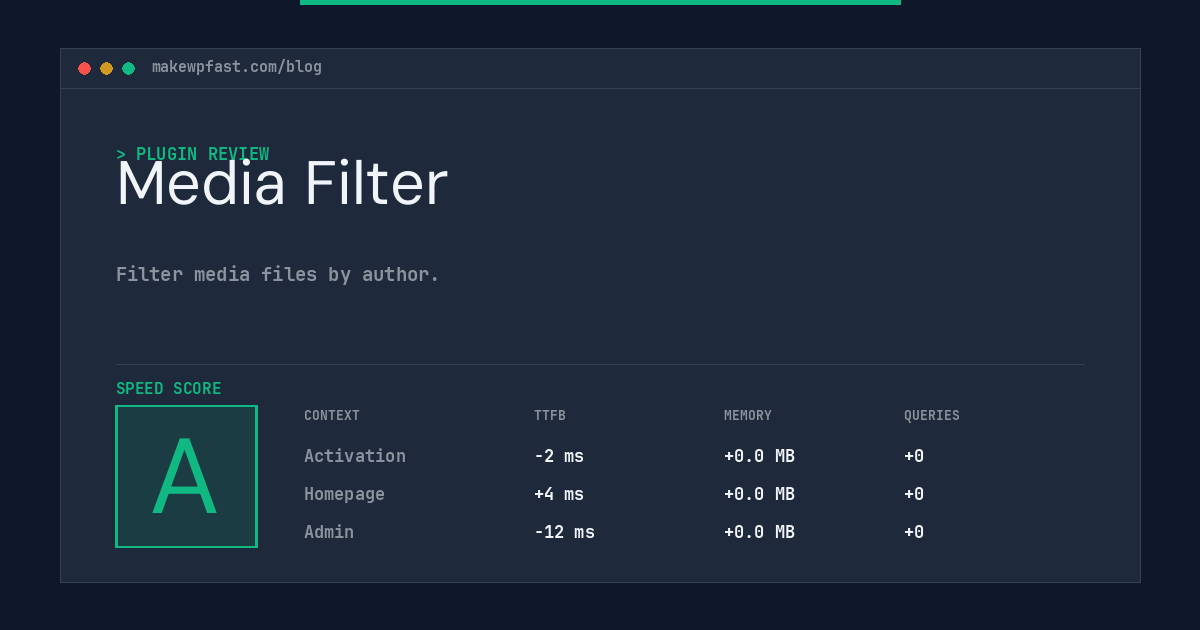
Task: Select the Admin row label
Action: point(329,532)
